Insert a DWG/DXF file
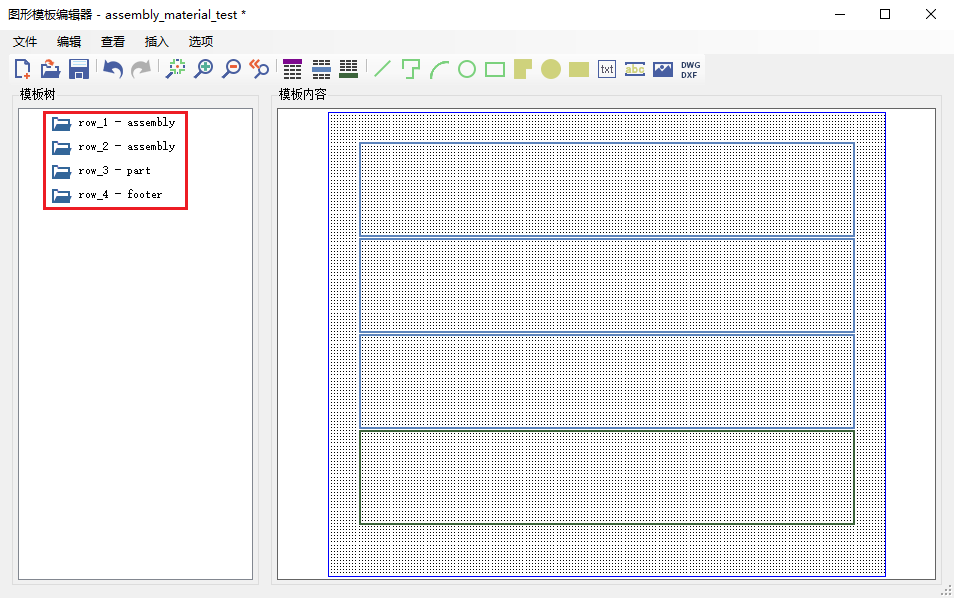The height and width of the screenshot is (598, 954). point(691,69)
